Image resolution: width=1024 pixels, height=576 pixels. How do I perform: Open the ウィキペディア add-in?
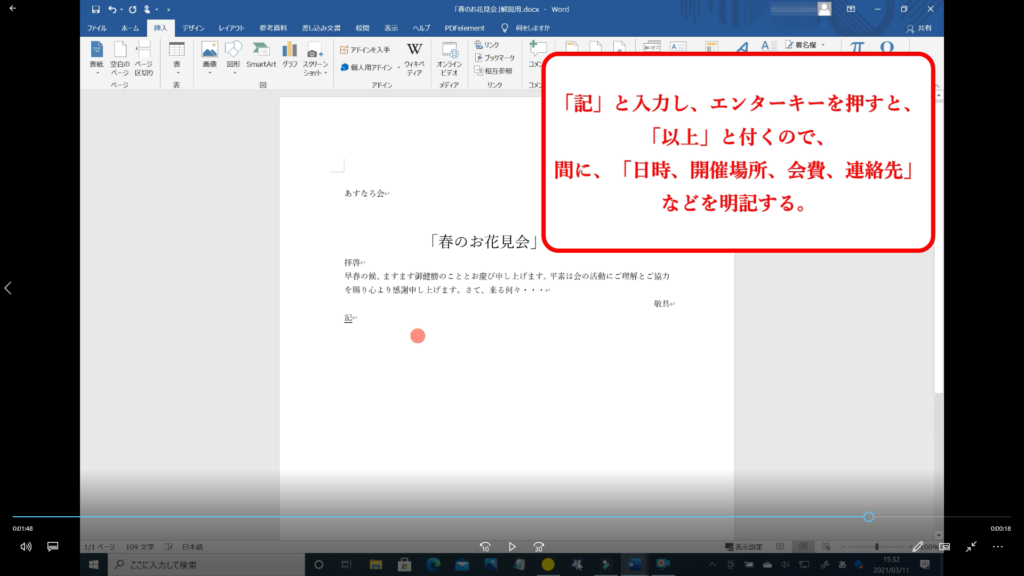coord(414,56)
